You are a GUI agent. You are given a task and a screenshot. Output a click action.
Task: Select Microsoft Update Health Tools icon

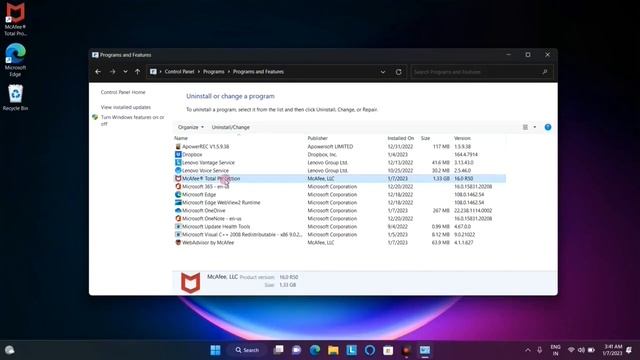click(x=178, y=227)
